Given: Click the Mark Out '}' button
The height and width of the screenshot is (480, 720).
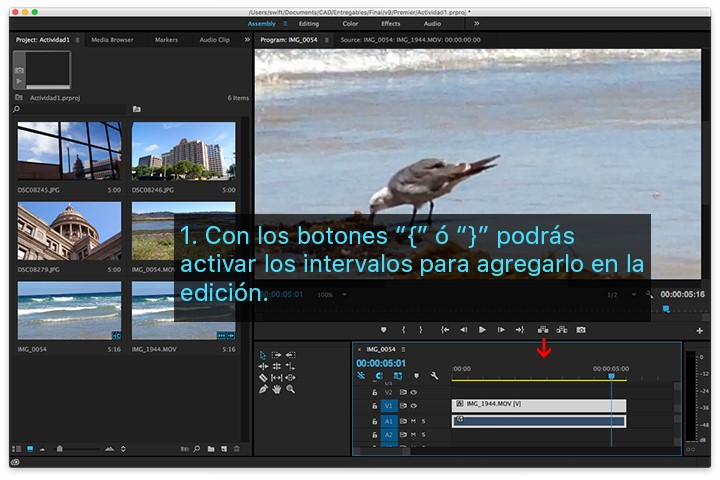Looking at the screenshot, I should (421, 329).
